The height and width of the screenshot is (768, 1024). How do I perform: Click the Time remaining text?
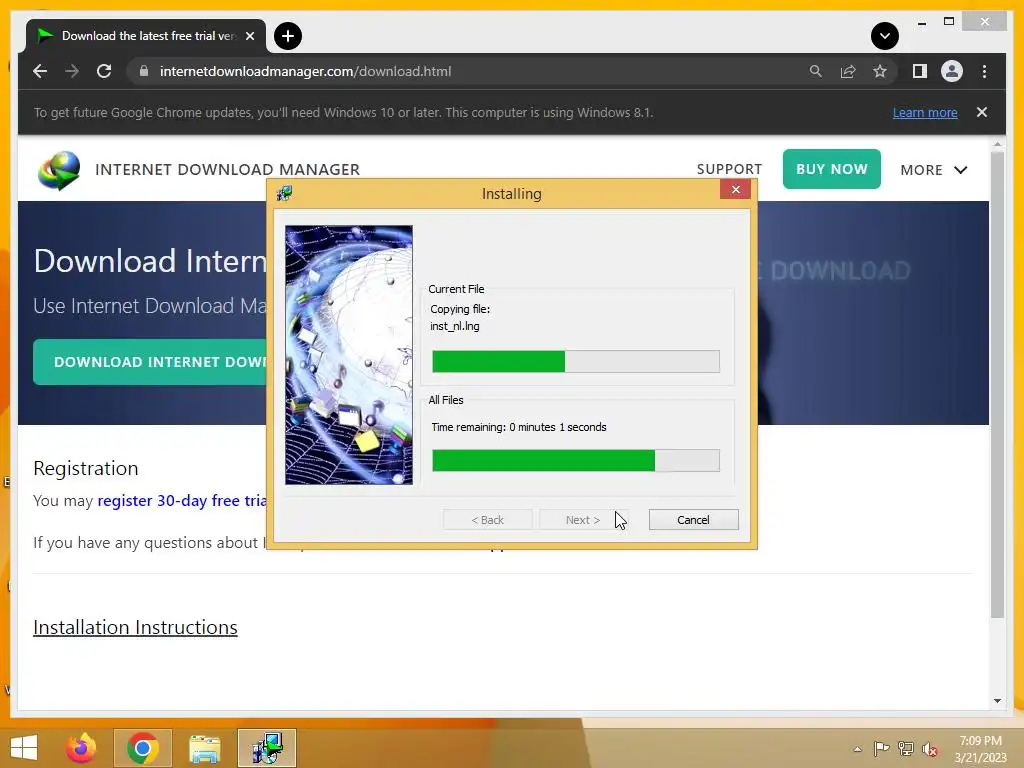click(x=519, y=427)
